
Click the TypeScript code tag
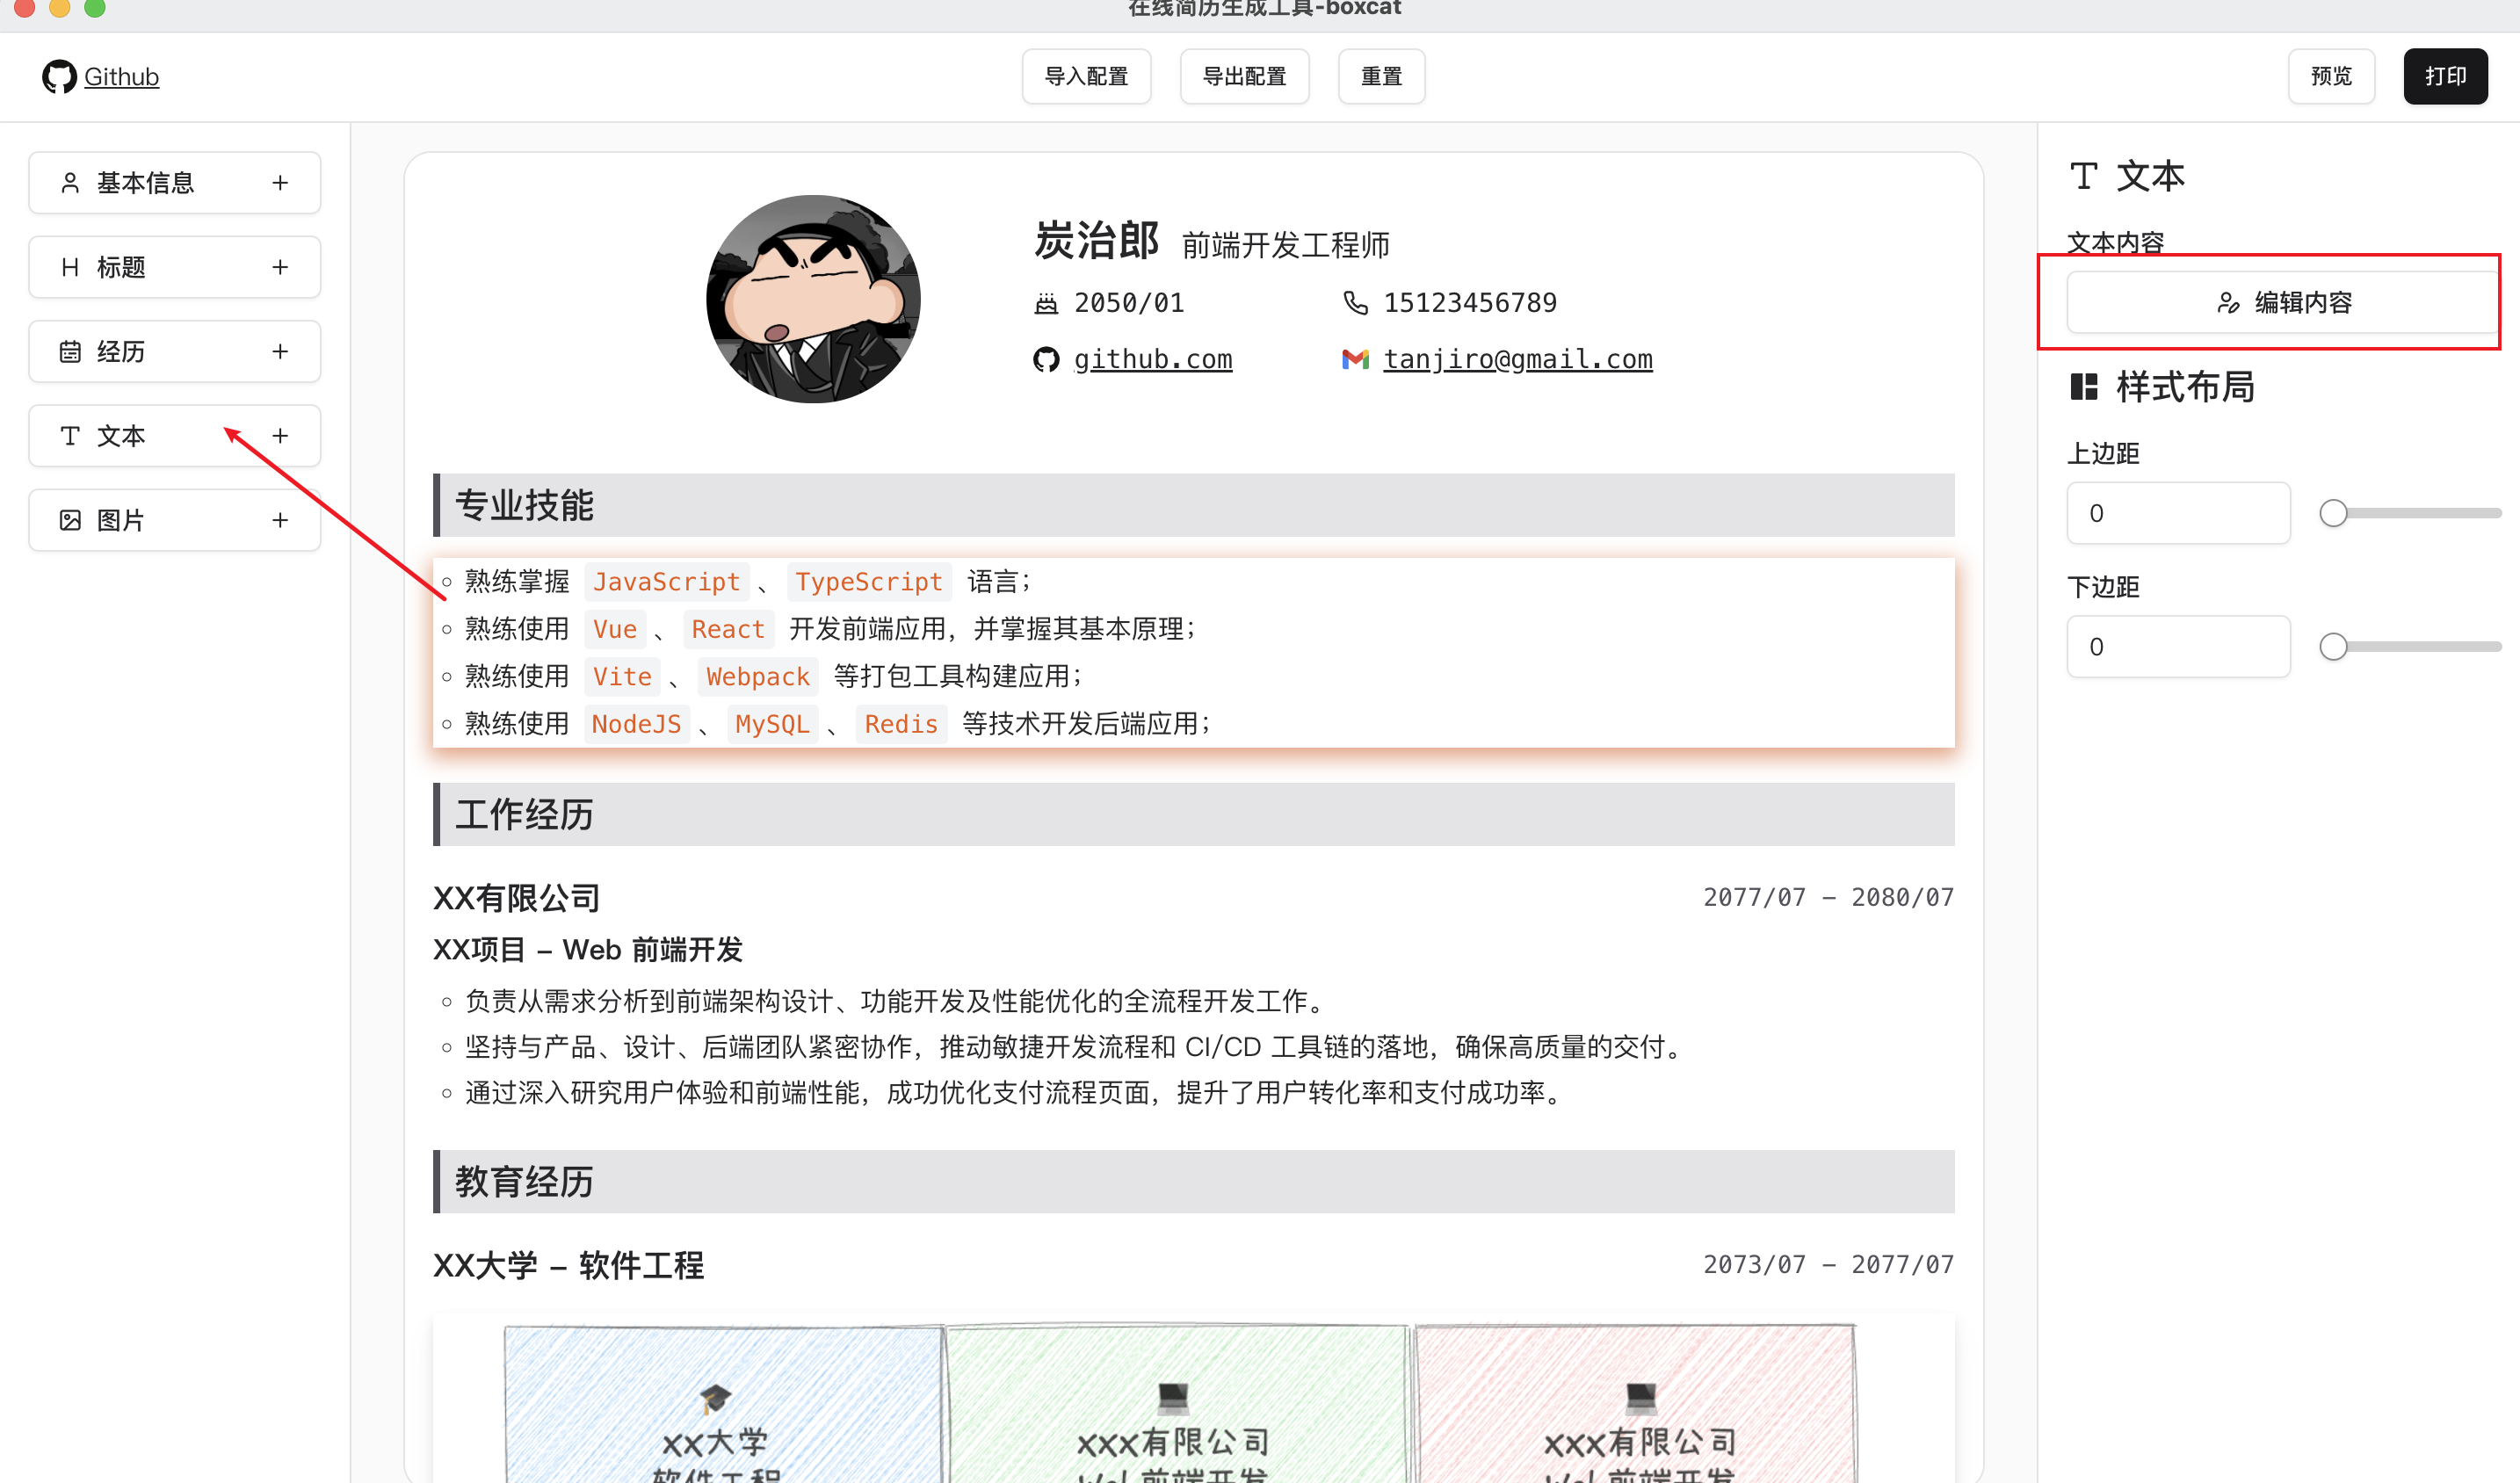click(x=868, y=582)
